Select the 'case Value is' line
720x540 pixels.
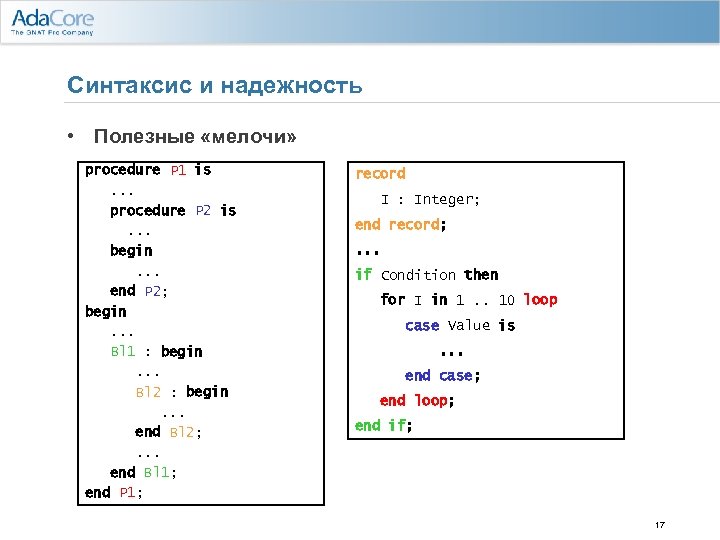coord(460,326)
